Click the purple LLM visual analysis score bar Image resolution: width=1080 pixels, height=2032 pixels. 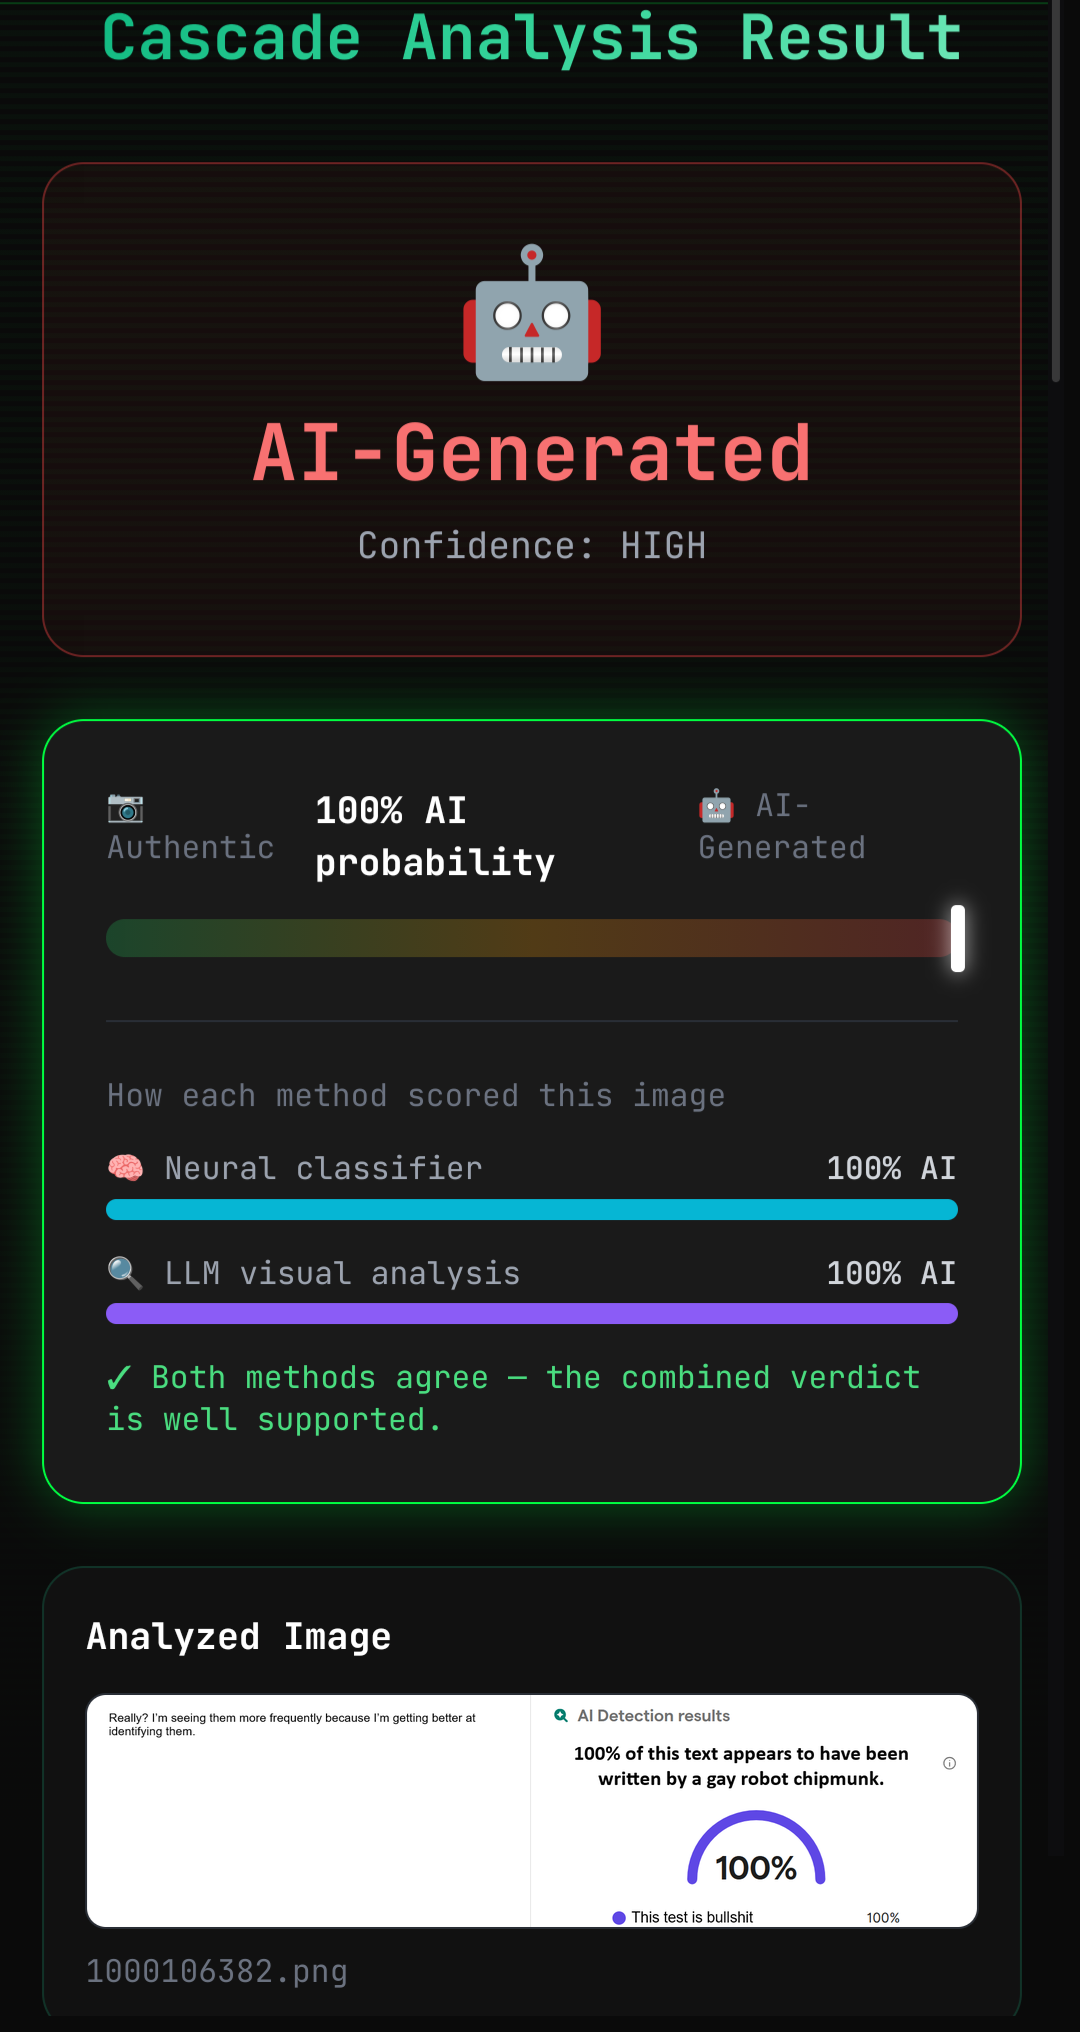(532, 1314)
